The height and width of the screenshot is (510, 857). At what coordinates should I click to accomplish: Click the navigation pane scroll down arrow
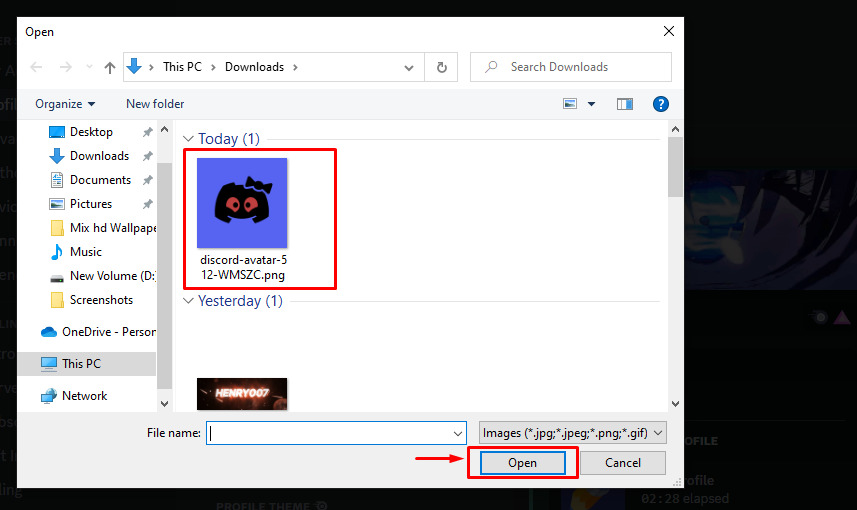pos(165,403)
